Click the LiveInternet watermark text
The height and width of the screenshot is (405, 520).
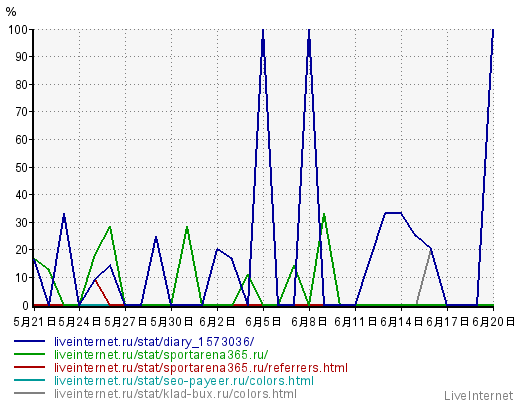[x=479, y=396]
